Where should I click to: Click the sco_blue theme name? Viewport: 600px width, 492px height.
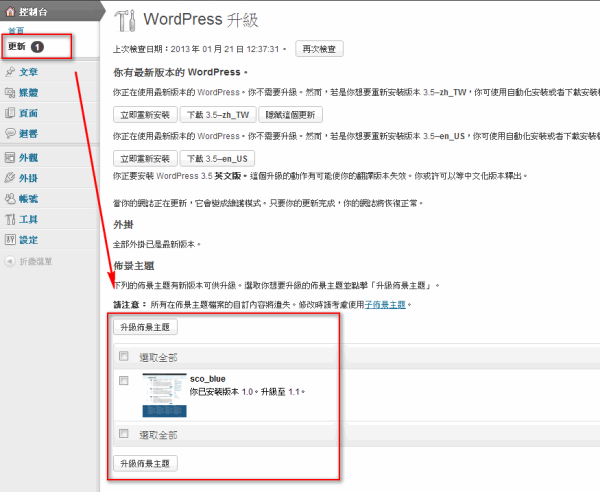pyautogui.click(x=207, y=379)
